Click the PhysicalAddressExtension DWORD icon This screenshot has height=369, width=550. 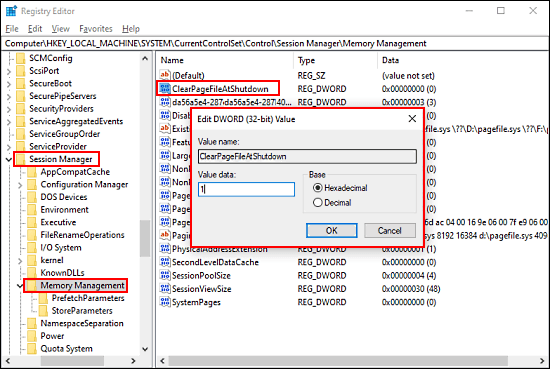[x=165, y=249]
